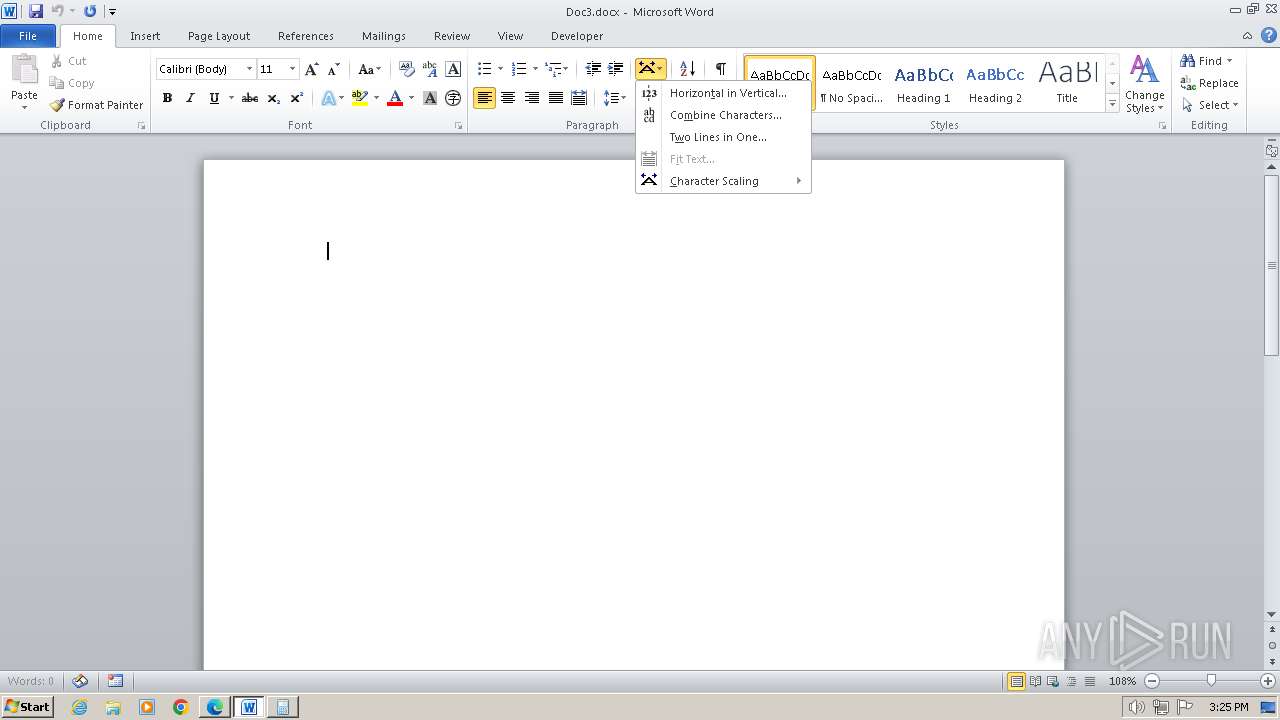This screenshot has height=720, width=1280.
Task: Click the Align Text Right icon
Action: [532, 98]
